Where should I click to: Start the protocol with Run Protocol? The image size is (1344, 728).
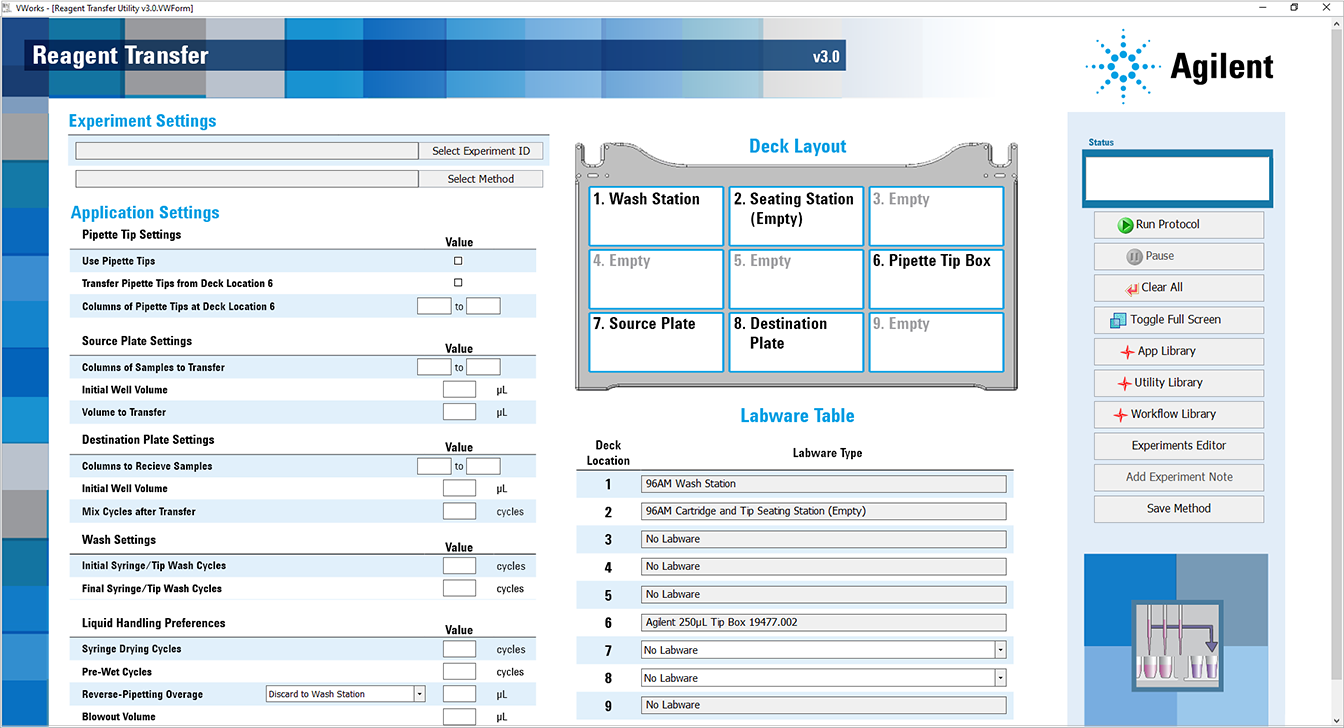click(1179, 225)
